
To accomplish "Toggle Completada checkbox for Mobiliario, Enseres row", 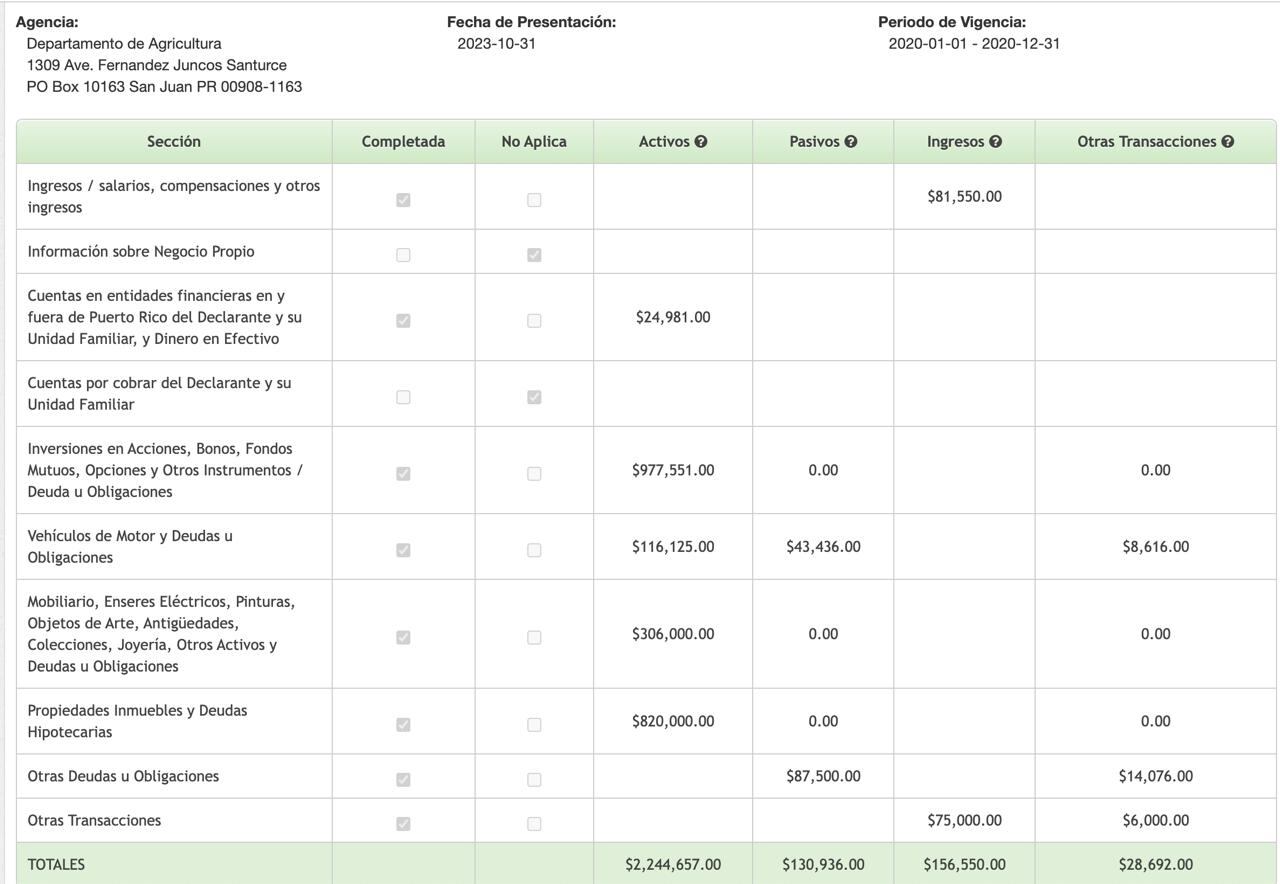I will [403, 637].
